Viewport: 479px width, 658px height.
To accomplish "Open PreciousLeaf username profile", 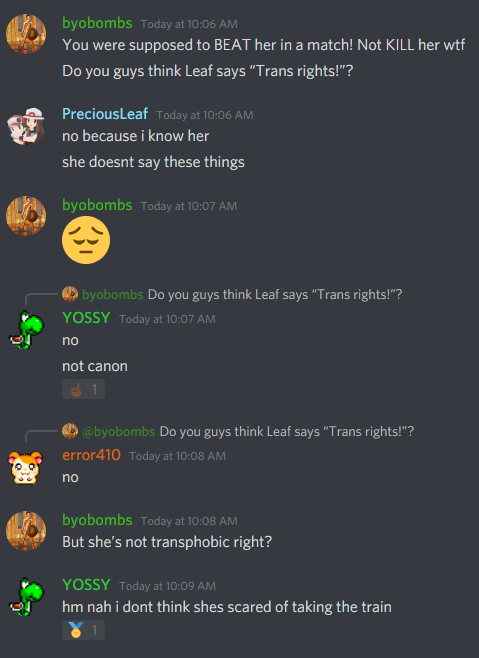I will [105, 114].
